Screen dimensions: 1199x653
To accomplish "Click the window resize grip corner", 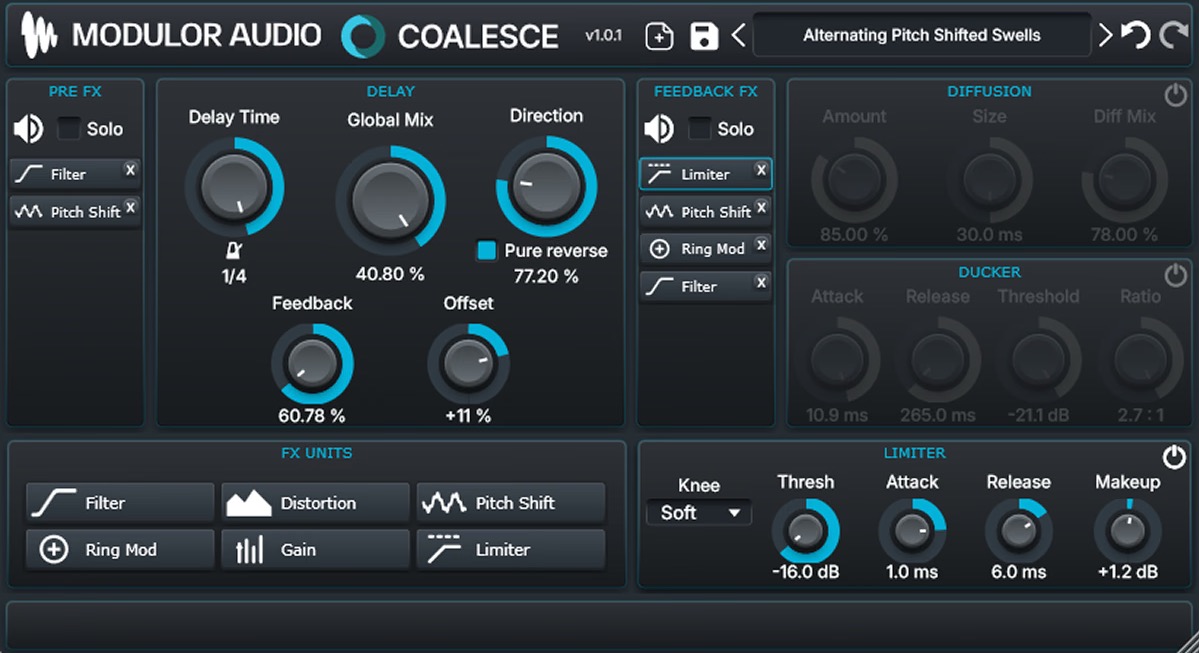I will (x=1189, y=644).
